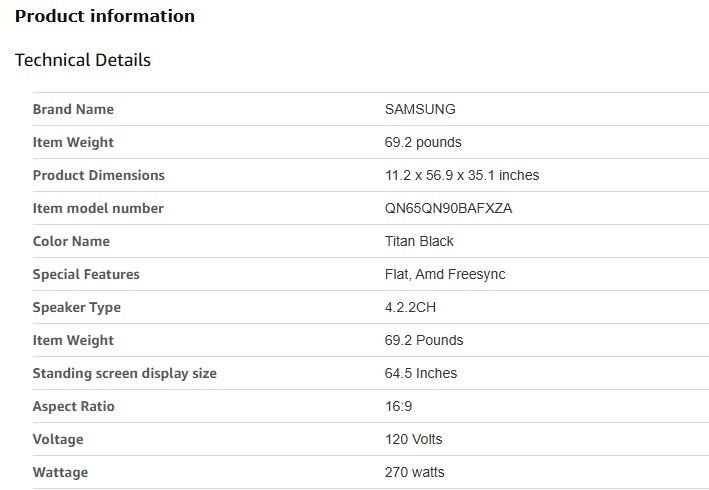The width and height of the screenshot is (709, 490).
Task: Click the Brand Name row label
Action: (73, 109)
